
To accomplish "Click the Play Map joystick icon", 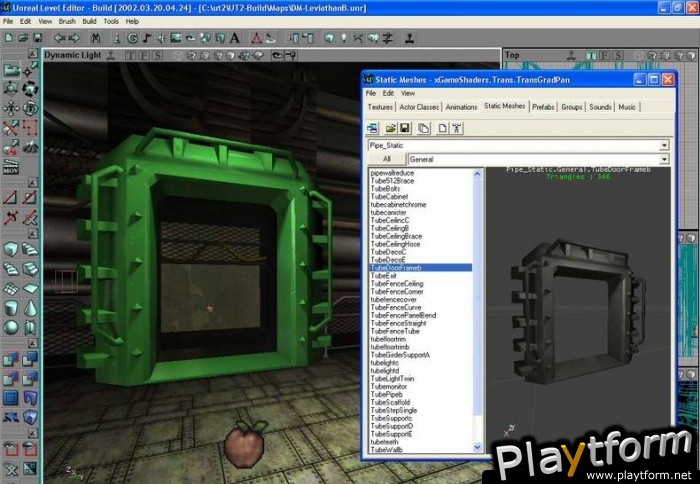I will [409, 38].
